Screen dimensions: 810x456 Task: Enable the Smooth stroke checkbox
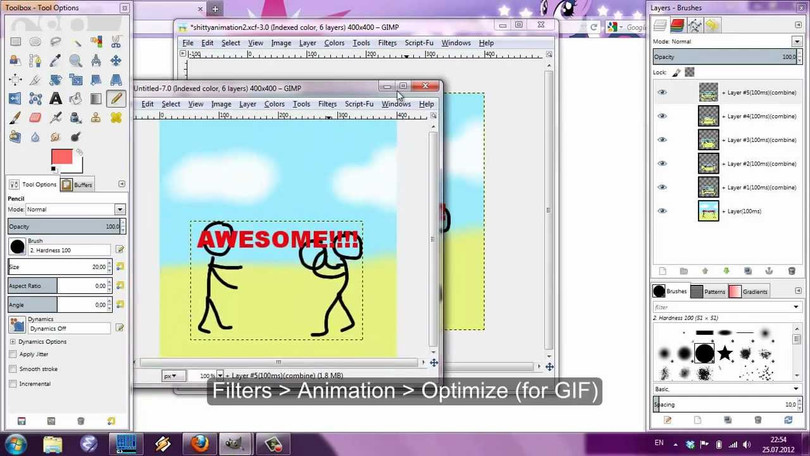[x=12, y=369]
